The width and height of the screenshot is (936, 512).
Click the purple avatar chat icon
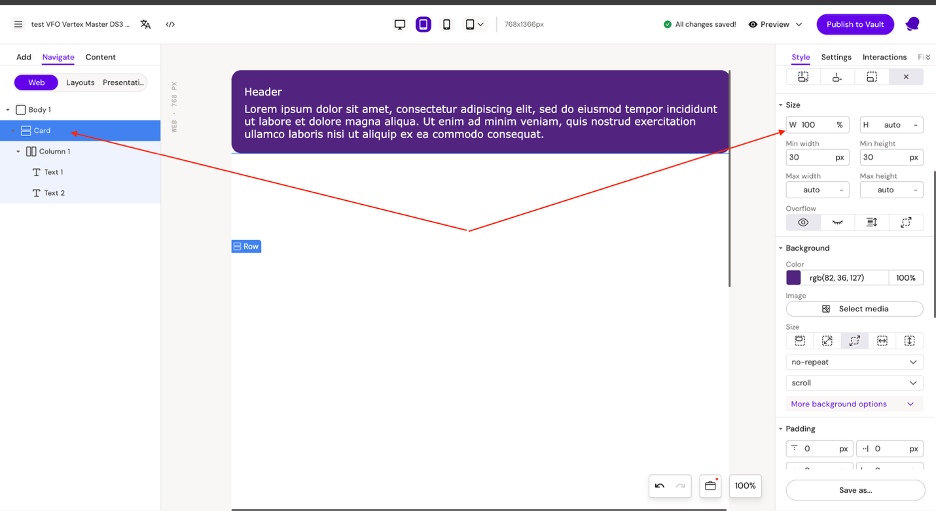pyautogui.click(x=912, y=24)
